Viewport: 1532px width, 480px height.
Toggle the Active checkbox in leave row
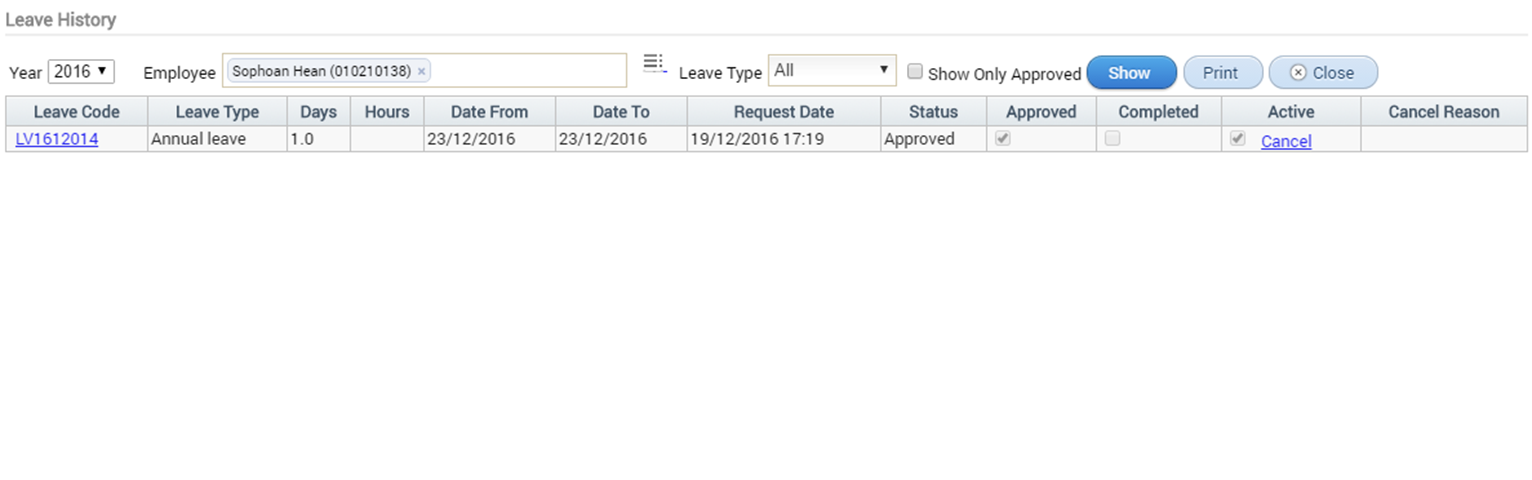point(1238,139)
